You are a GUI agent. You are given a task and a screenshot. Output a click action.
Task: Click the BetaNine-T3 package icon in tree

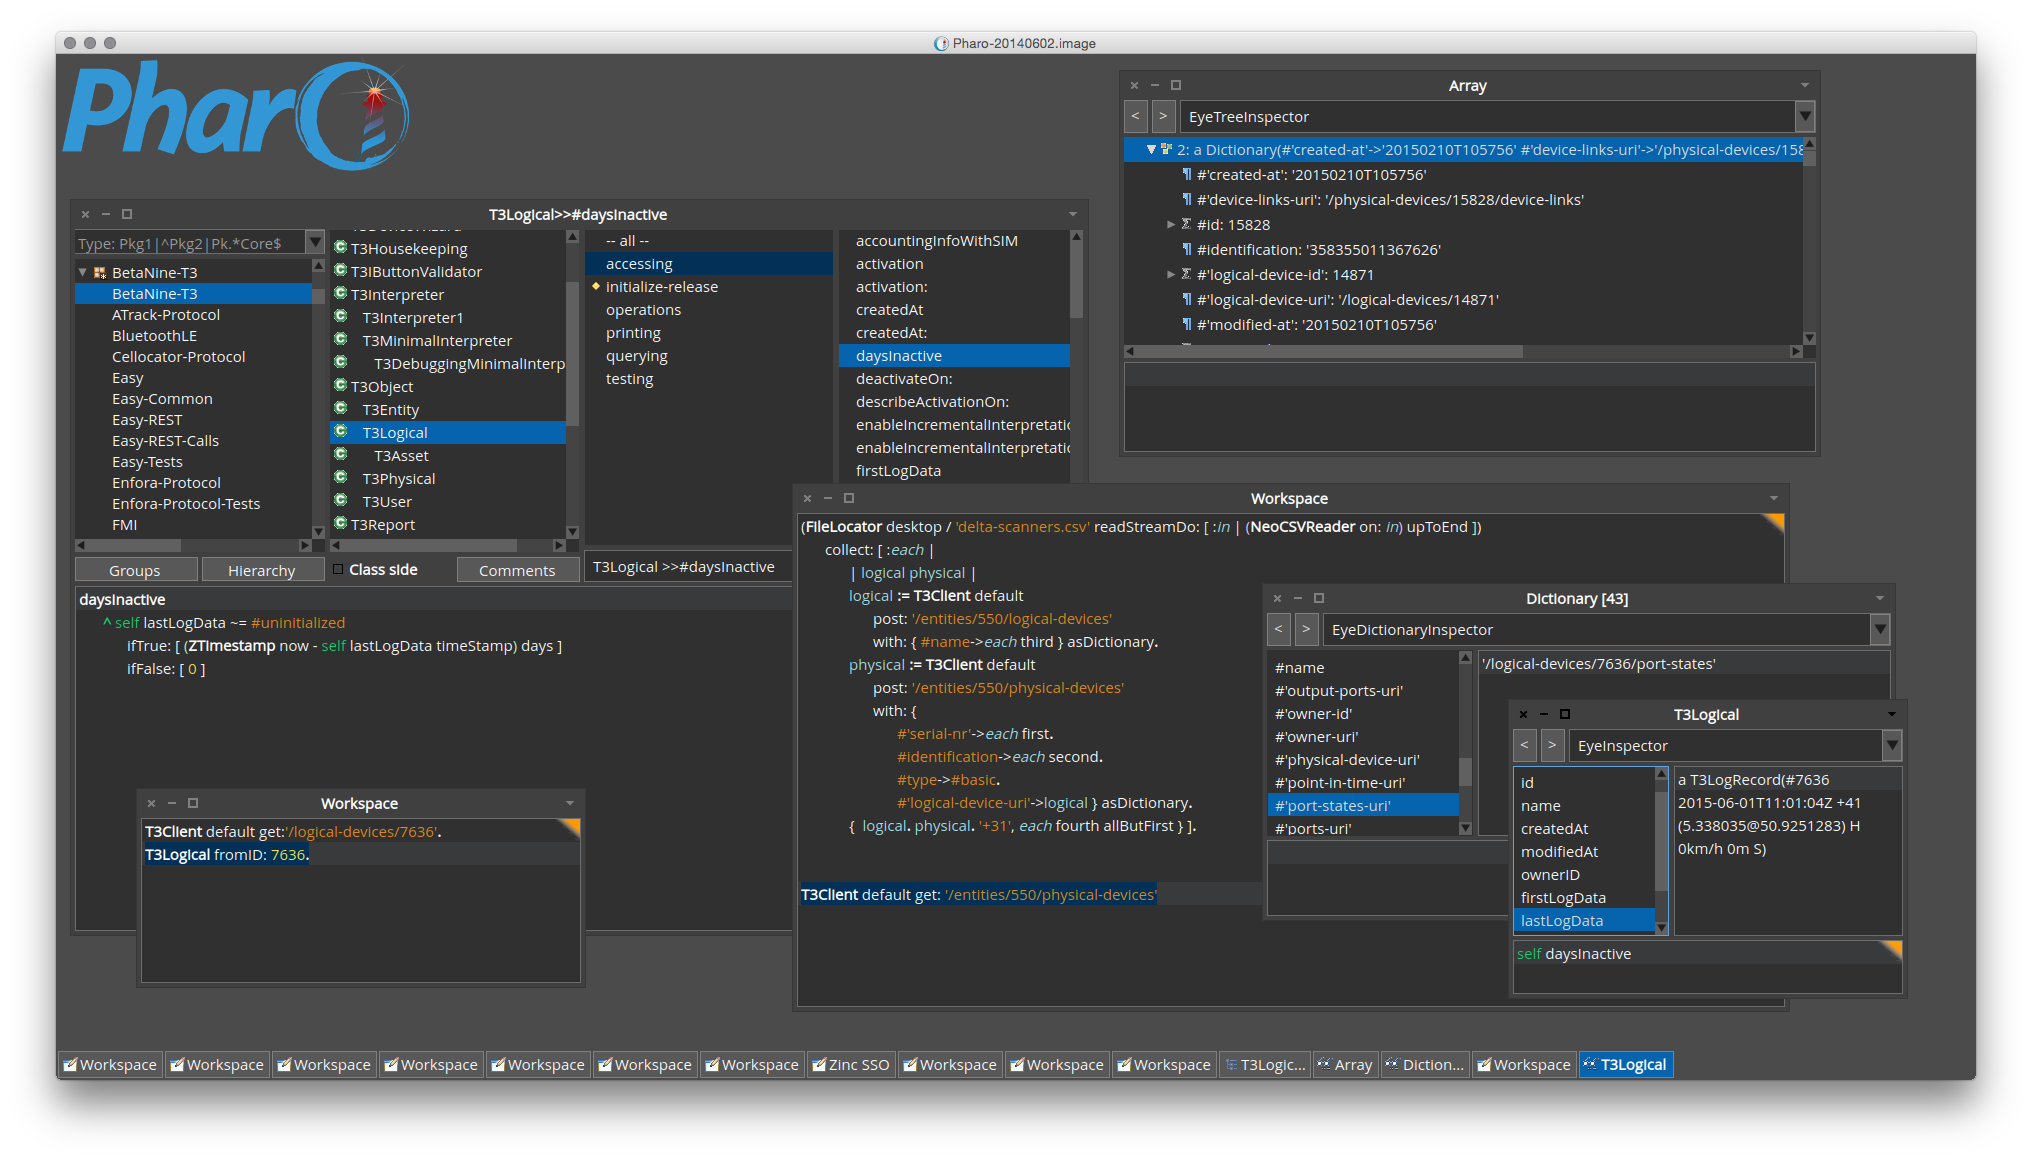click(x=100, y=272)
